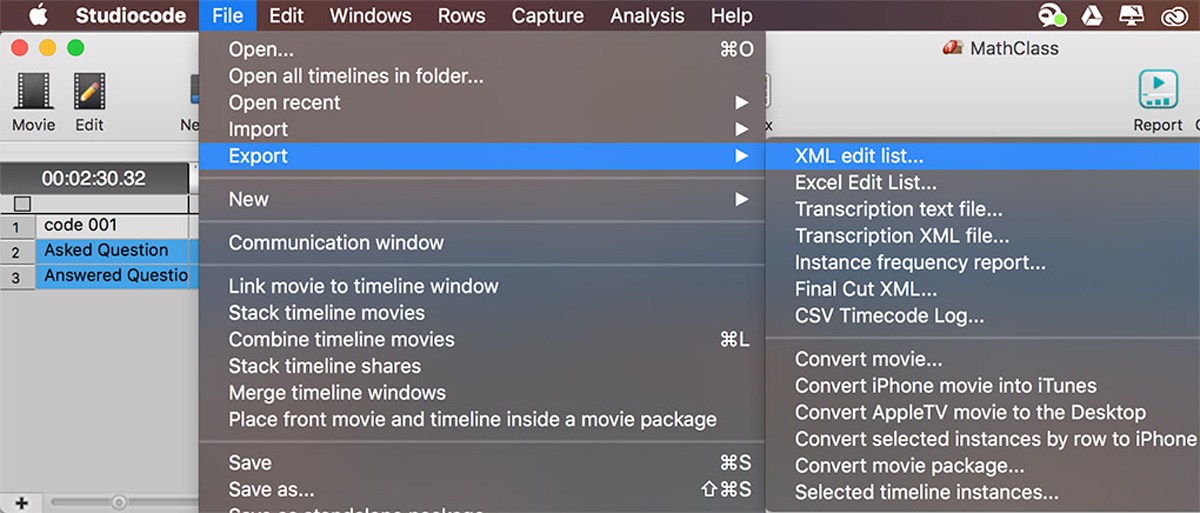The image size is (1200, 513).
Task: Click the Movie toolbar icon
Action: [33, 102]
